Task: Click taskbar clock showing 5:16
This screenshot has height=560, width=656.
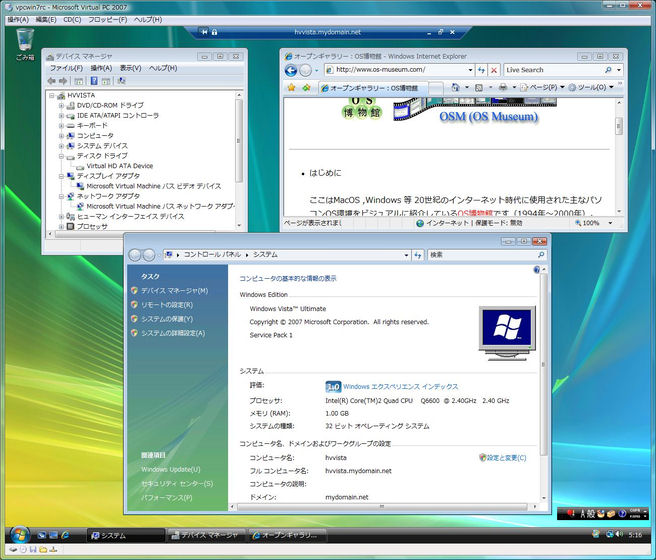Action: 635,534
